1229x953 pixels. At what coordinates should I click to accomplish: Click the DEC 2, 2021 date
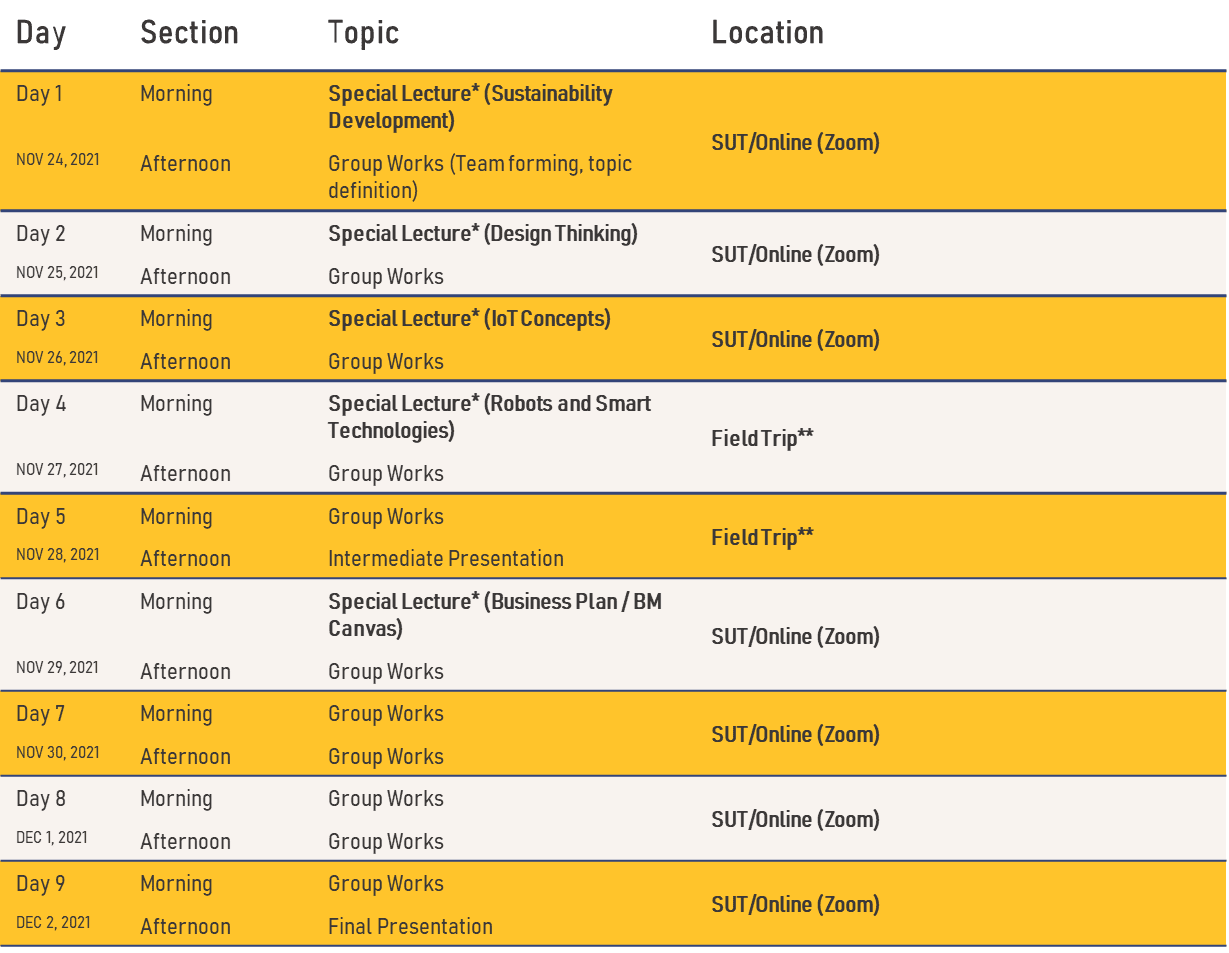click(53, 922)
